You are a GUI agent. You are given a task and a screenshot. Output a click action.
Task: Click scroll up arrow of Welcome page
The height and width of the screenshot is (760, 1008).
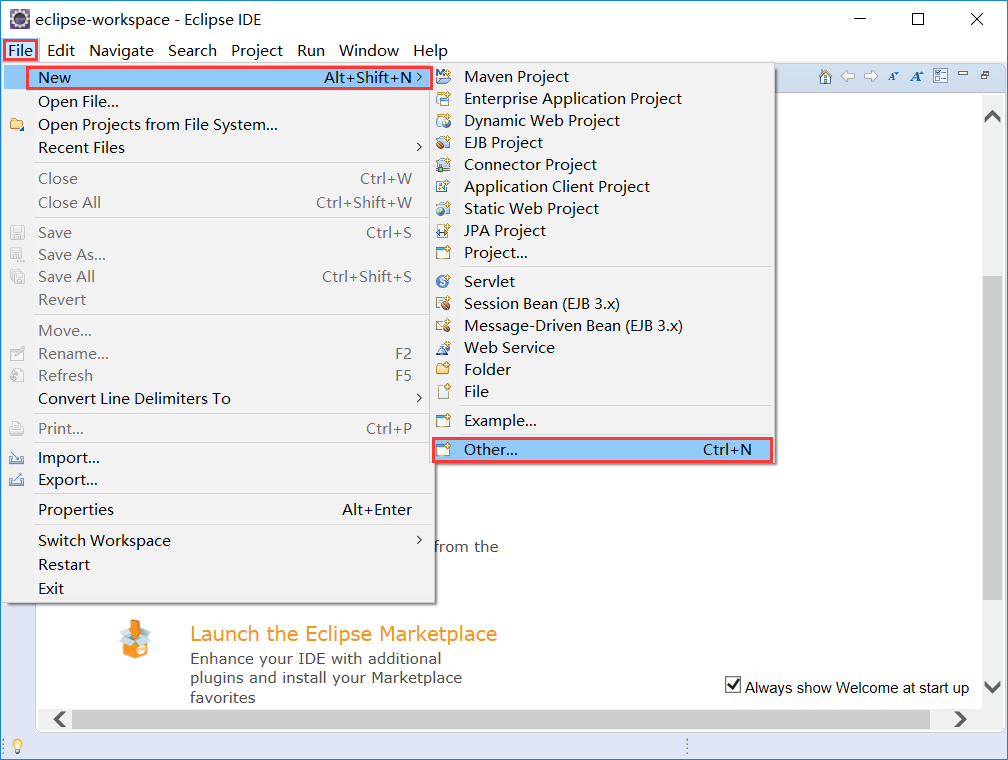pyautogui.click(x=993, y=116)
